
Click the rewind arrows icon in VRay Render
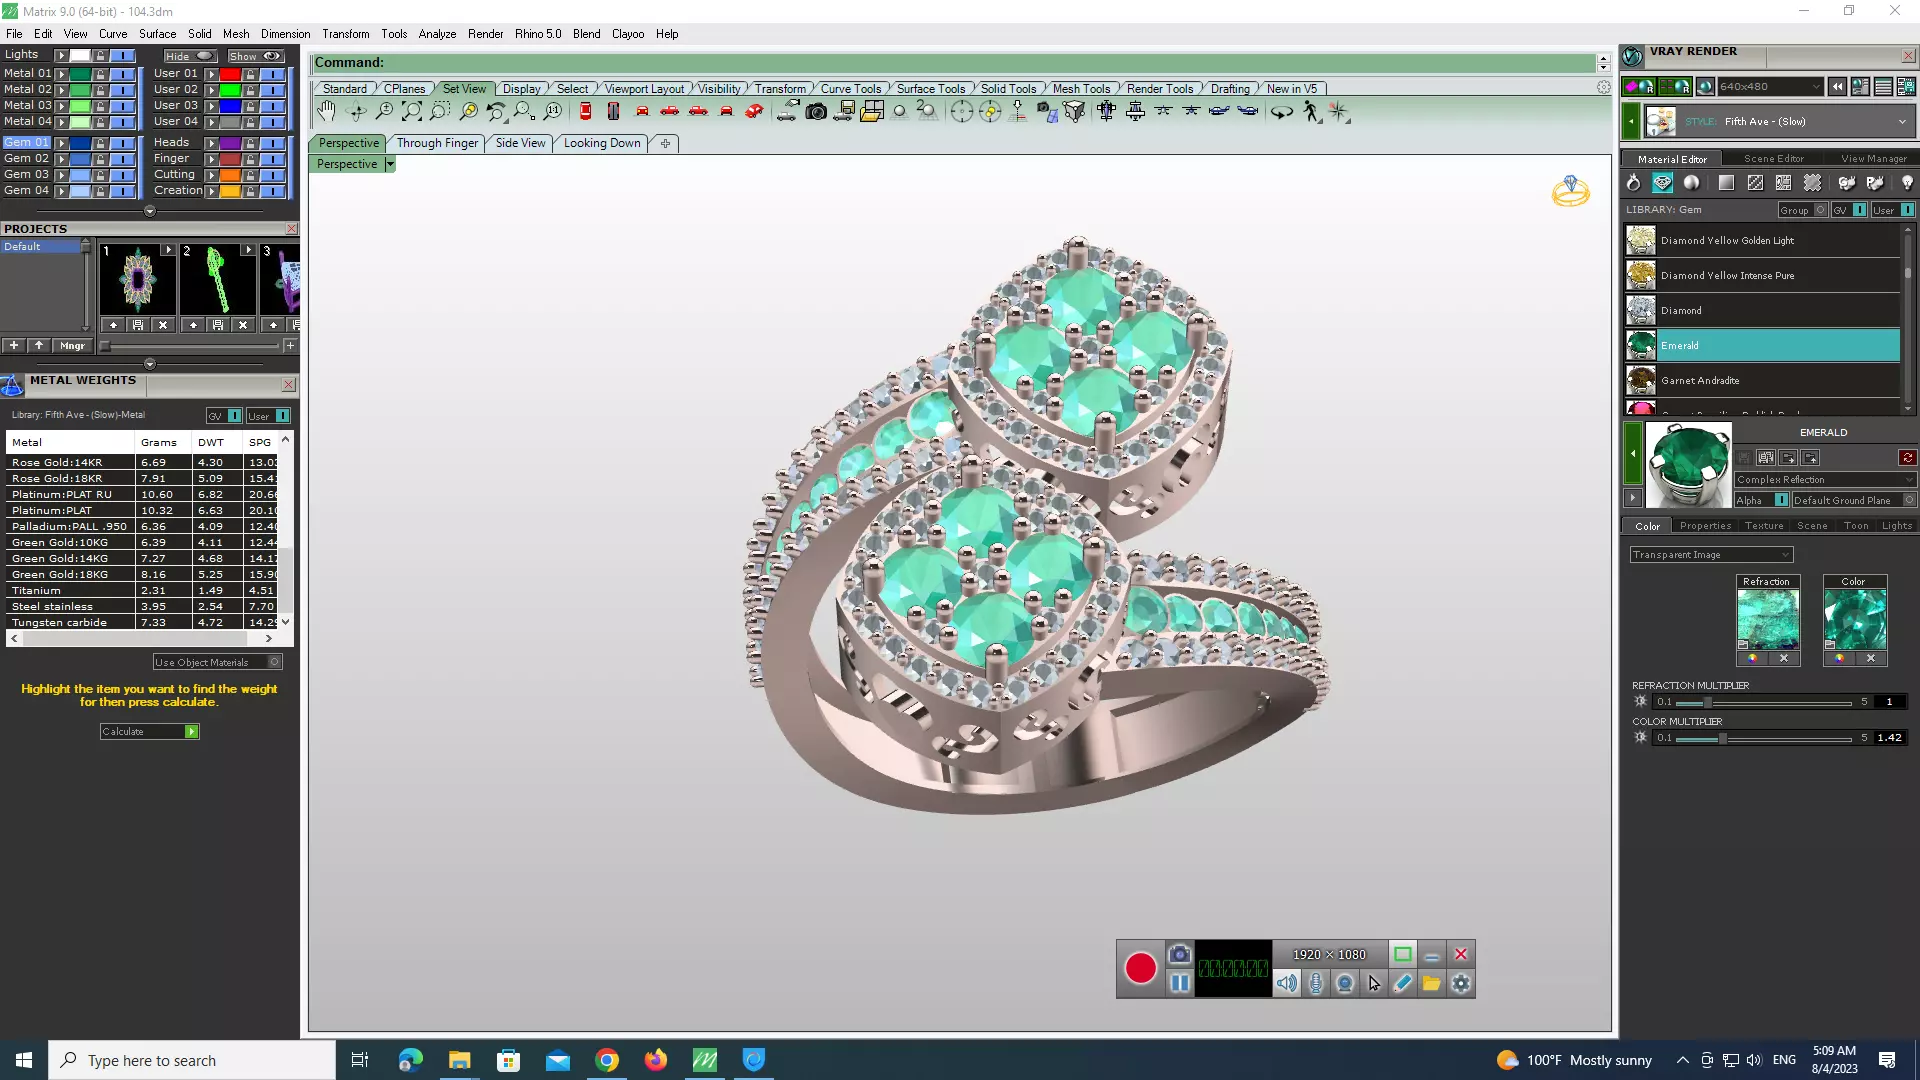[x=1837, y=87]
